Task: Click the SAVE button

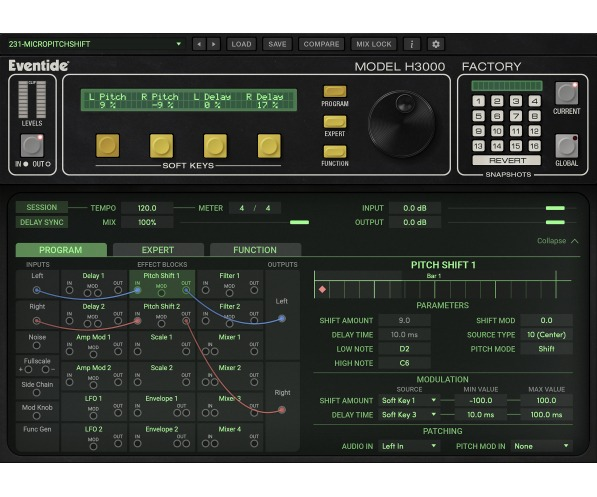Action: pos(277,44)
